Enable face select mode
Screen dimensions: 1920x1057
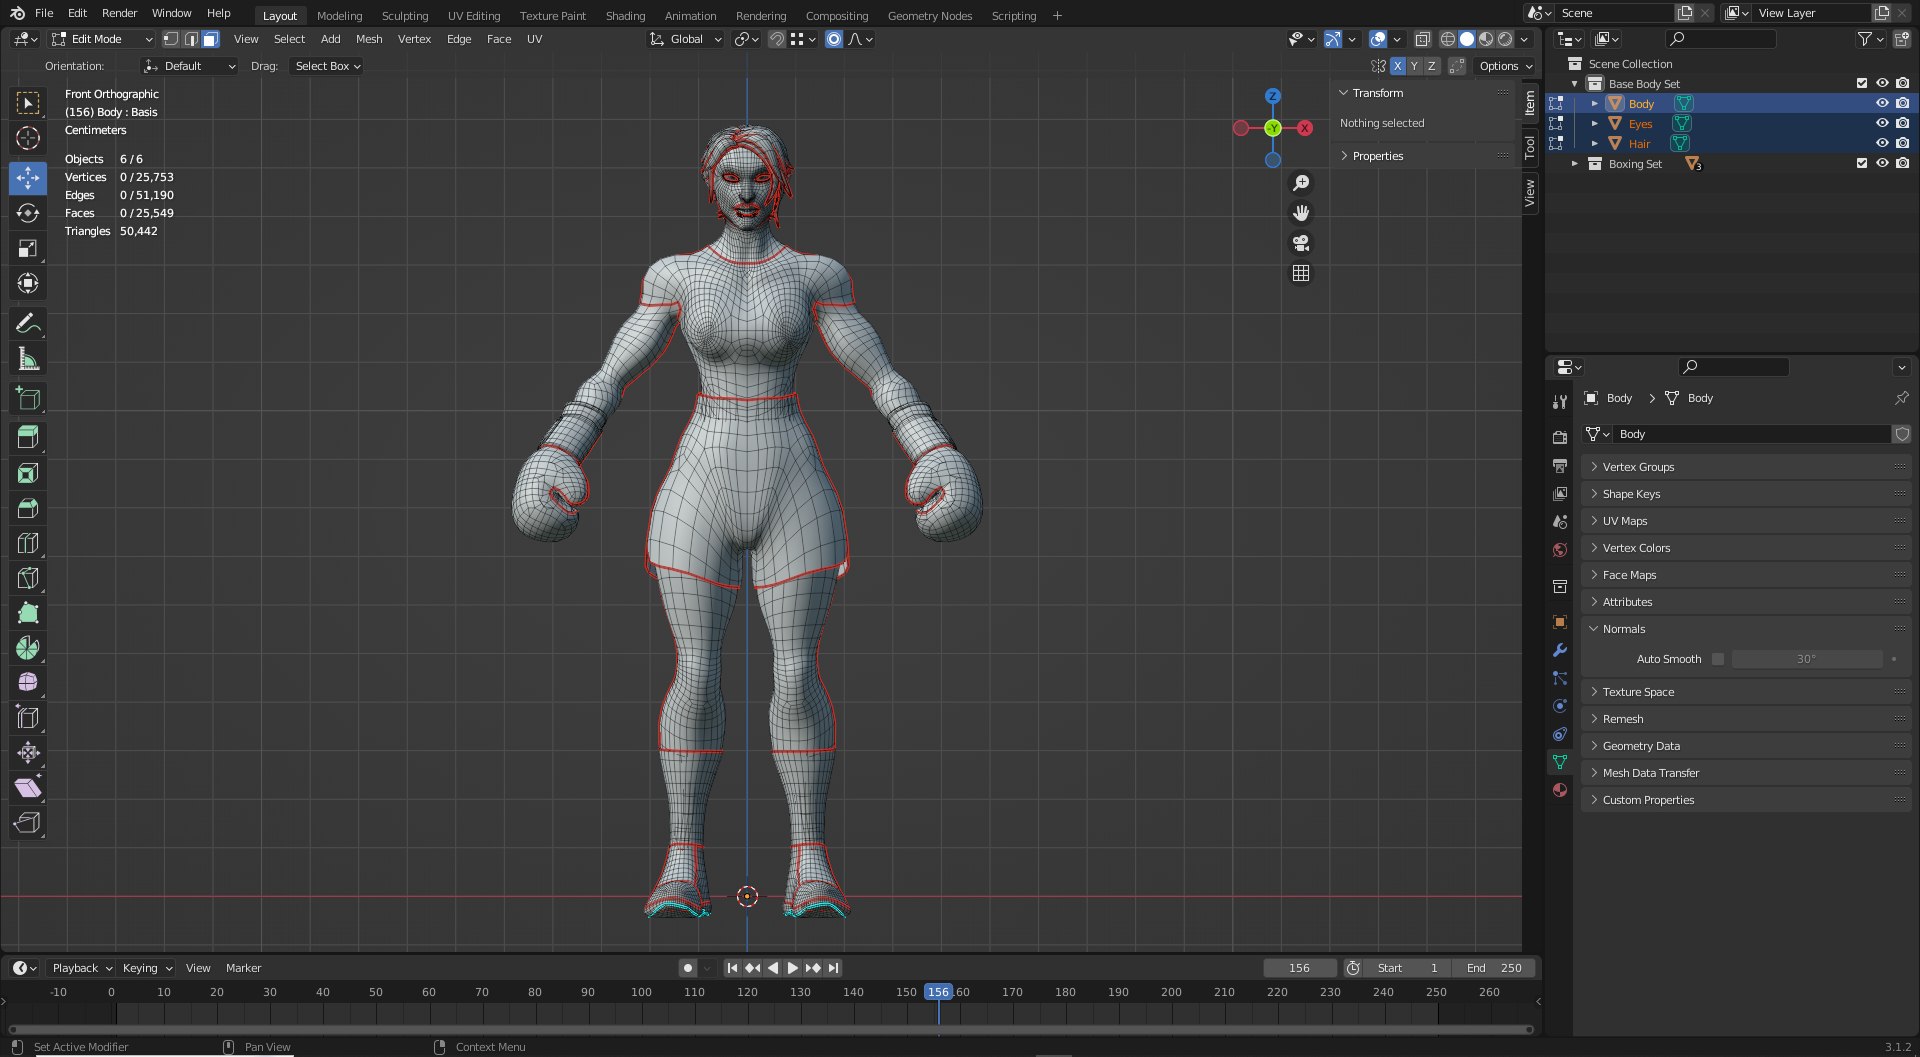[x=210, y=39]
